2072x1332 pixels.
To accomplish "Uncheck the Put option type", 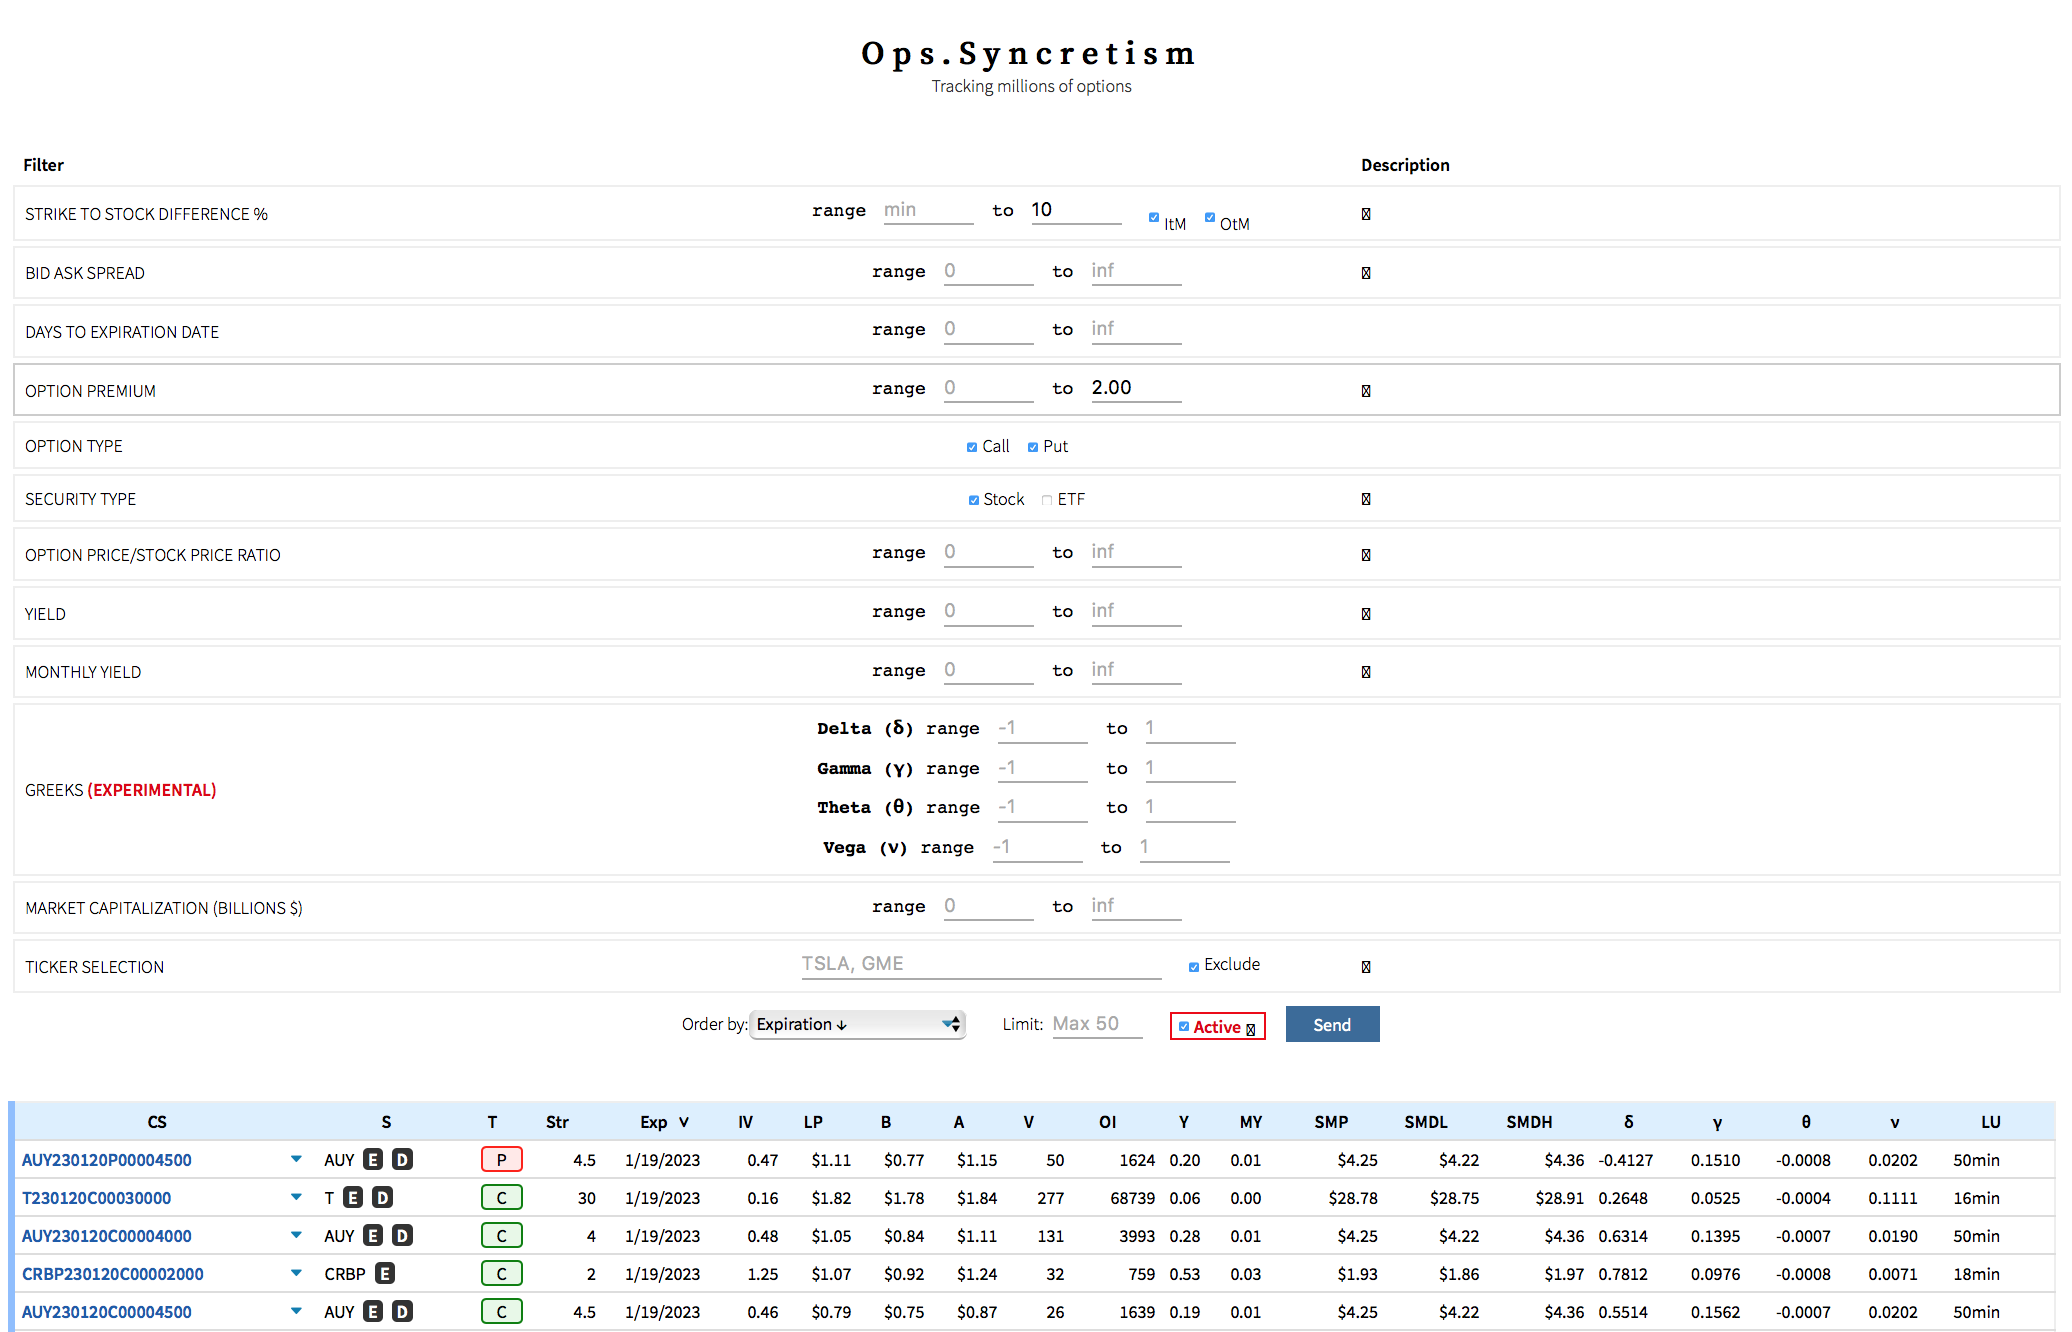I will (1033, 447).
